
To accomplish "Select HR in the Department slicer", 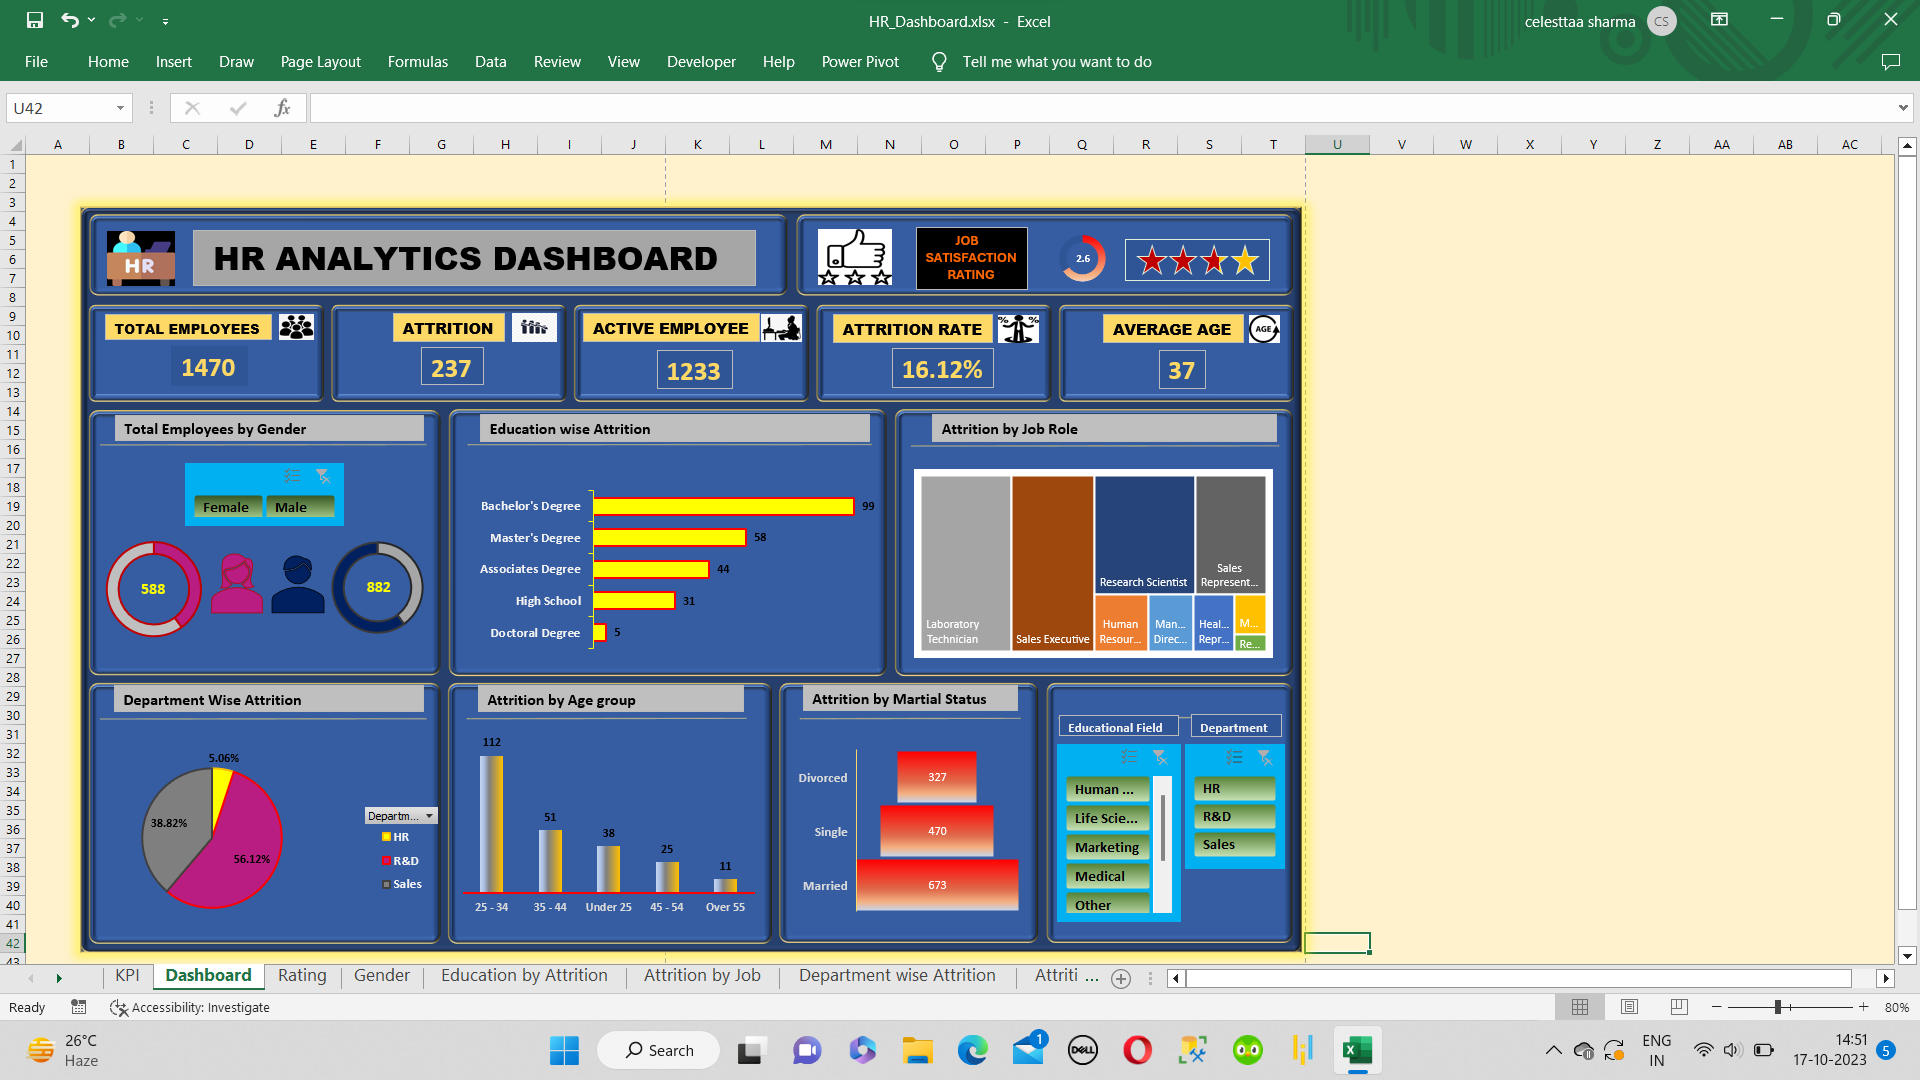I will (x=1234, y=788).
